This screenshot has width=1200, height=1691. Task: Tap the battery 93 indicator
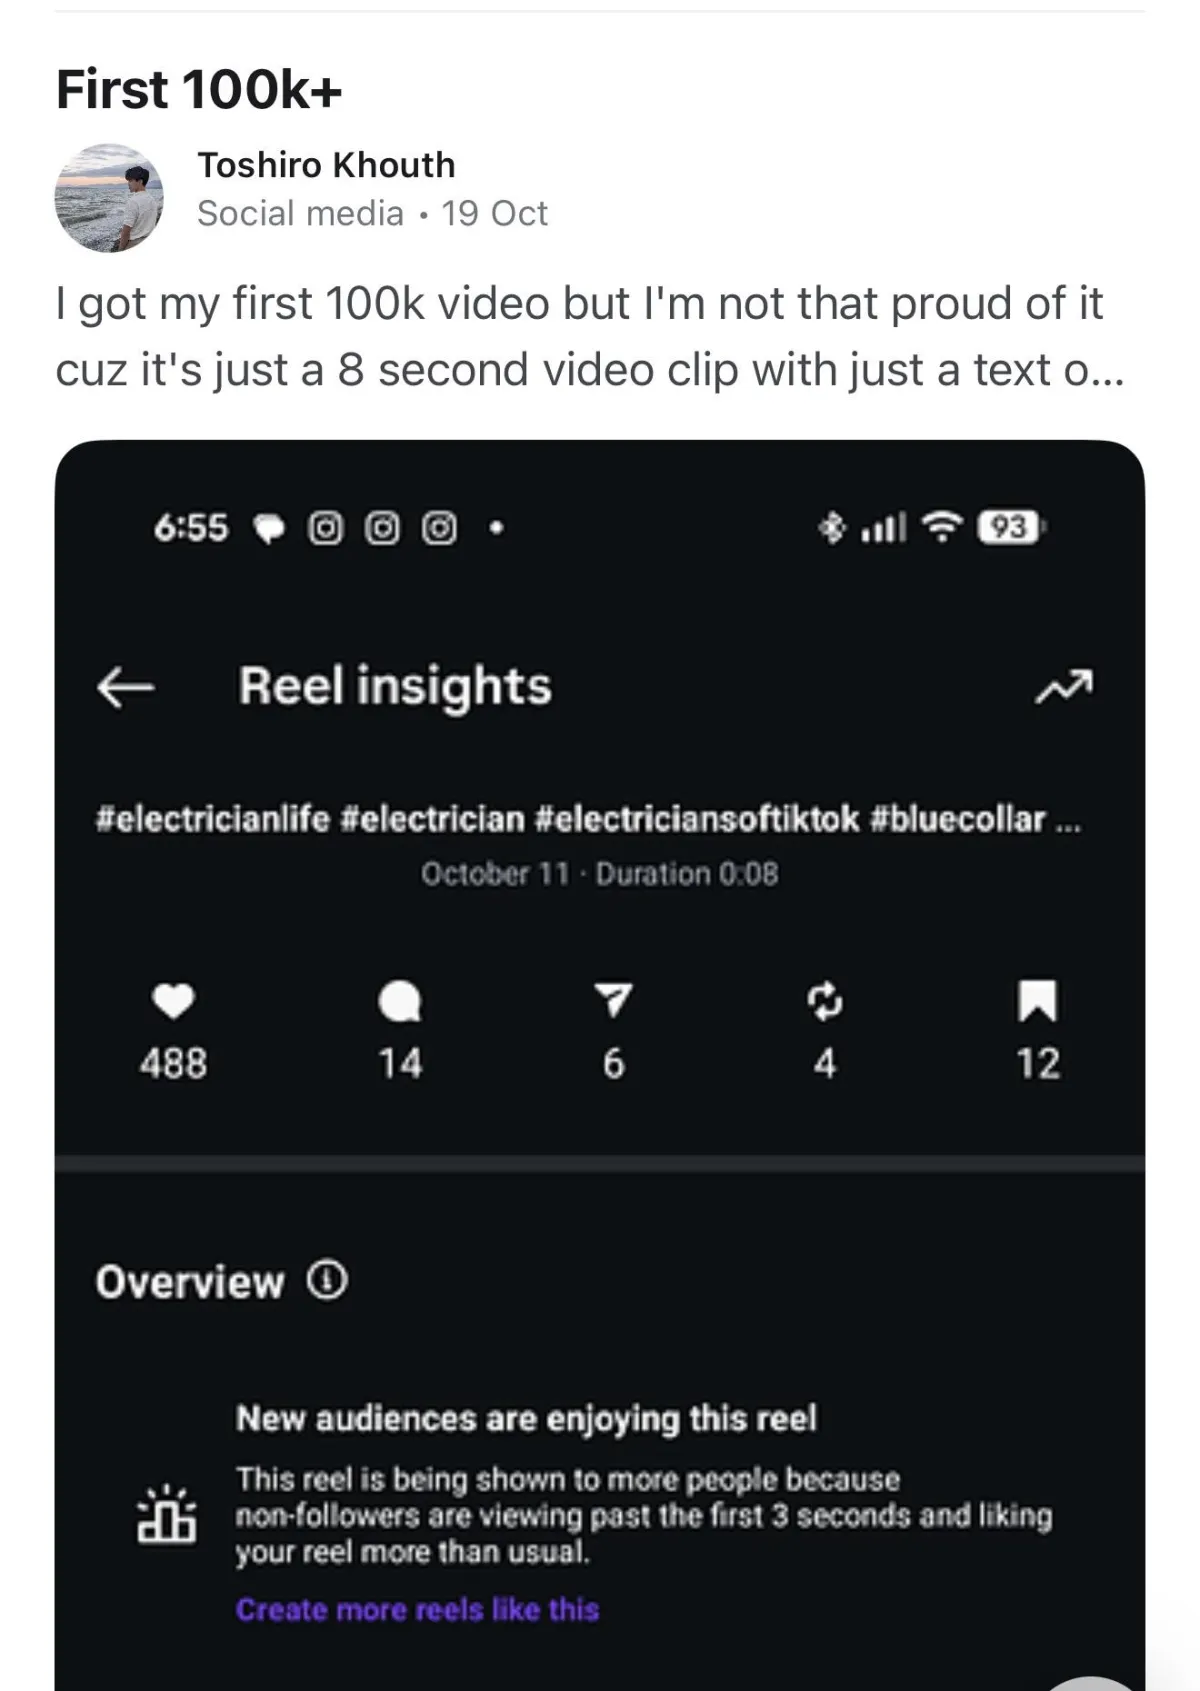1011,526
